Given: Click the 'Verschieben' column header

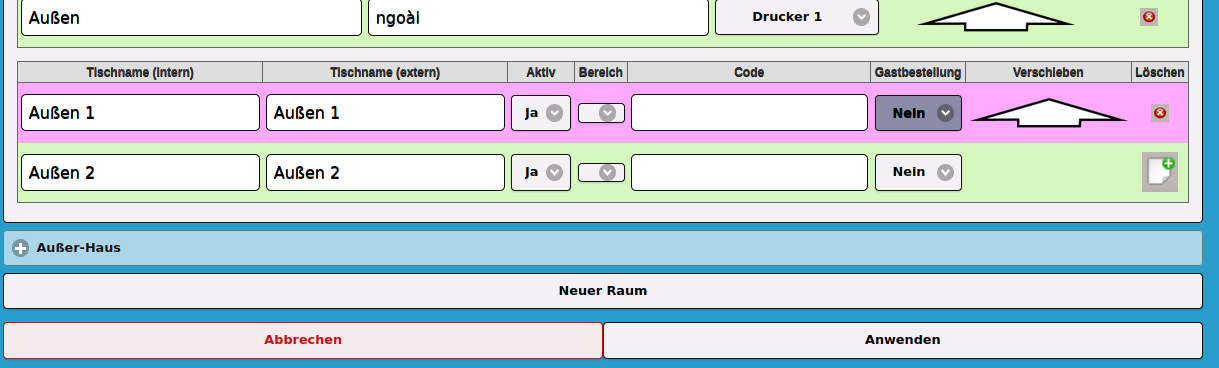Looking at the screenshot, I should pyautogui.click(x=1048, y=72).
